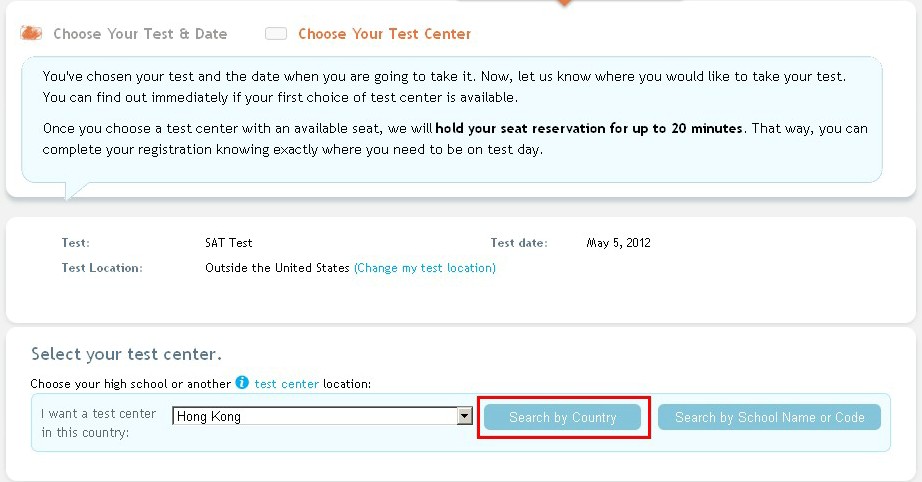
Task: Click the blue info icon near test center
Action: point(242,383)
